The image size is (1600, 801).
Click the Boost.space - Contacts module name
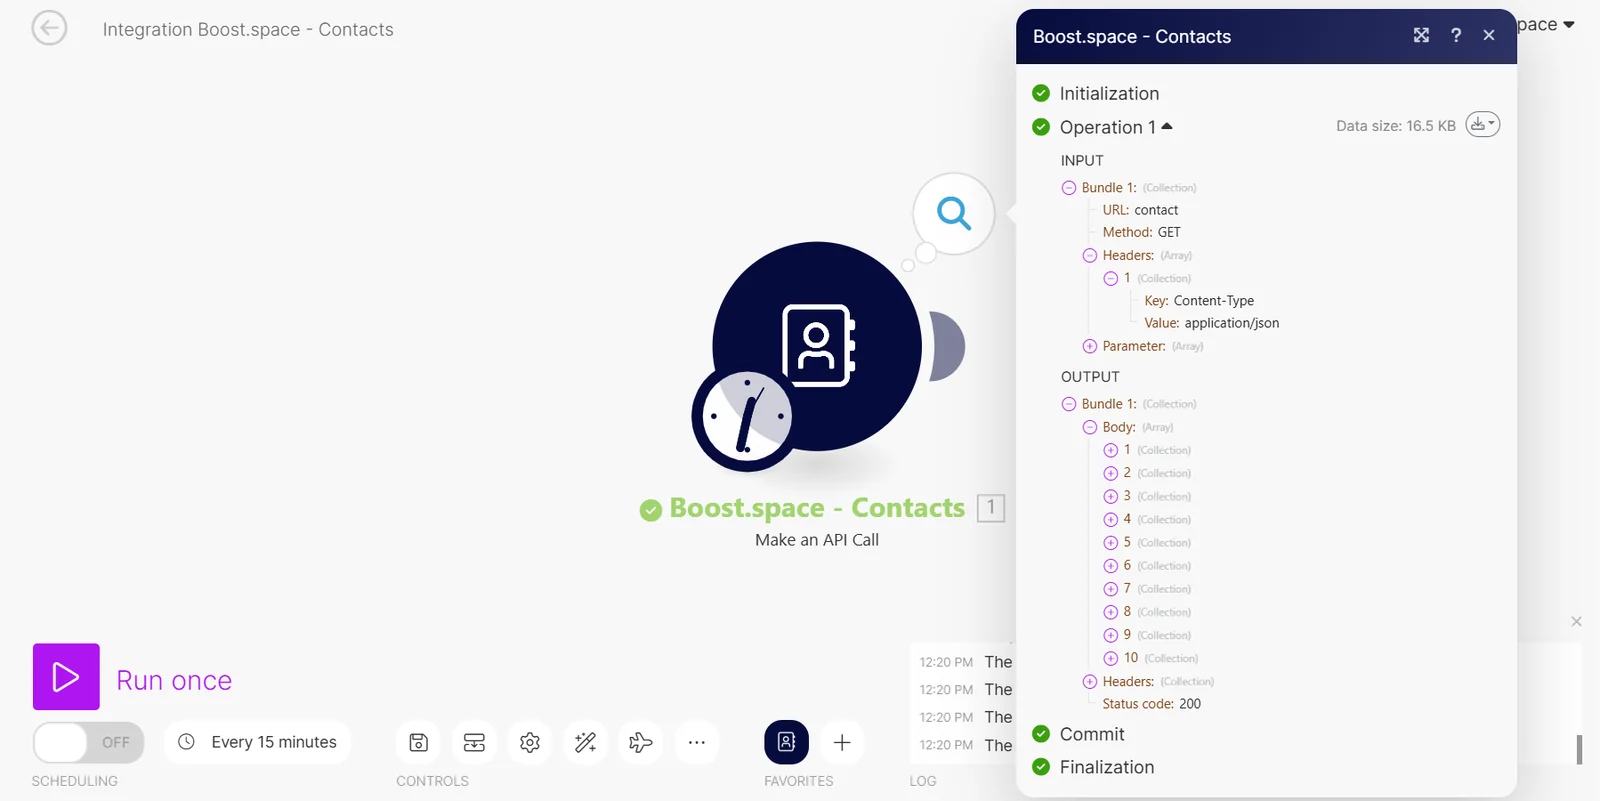(x=817, y=508)
